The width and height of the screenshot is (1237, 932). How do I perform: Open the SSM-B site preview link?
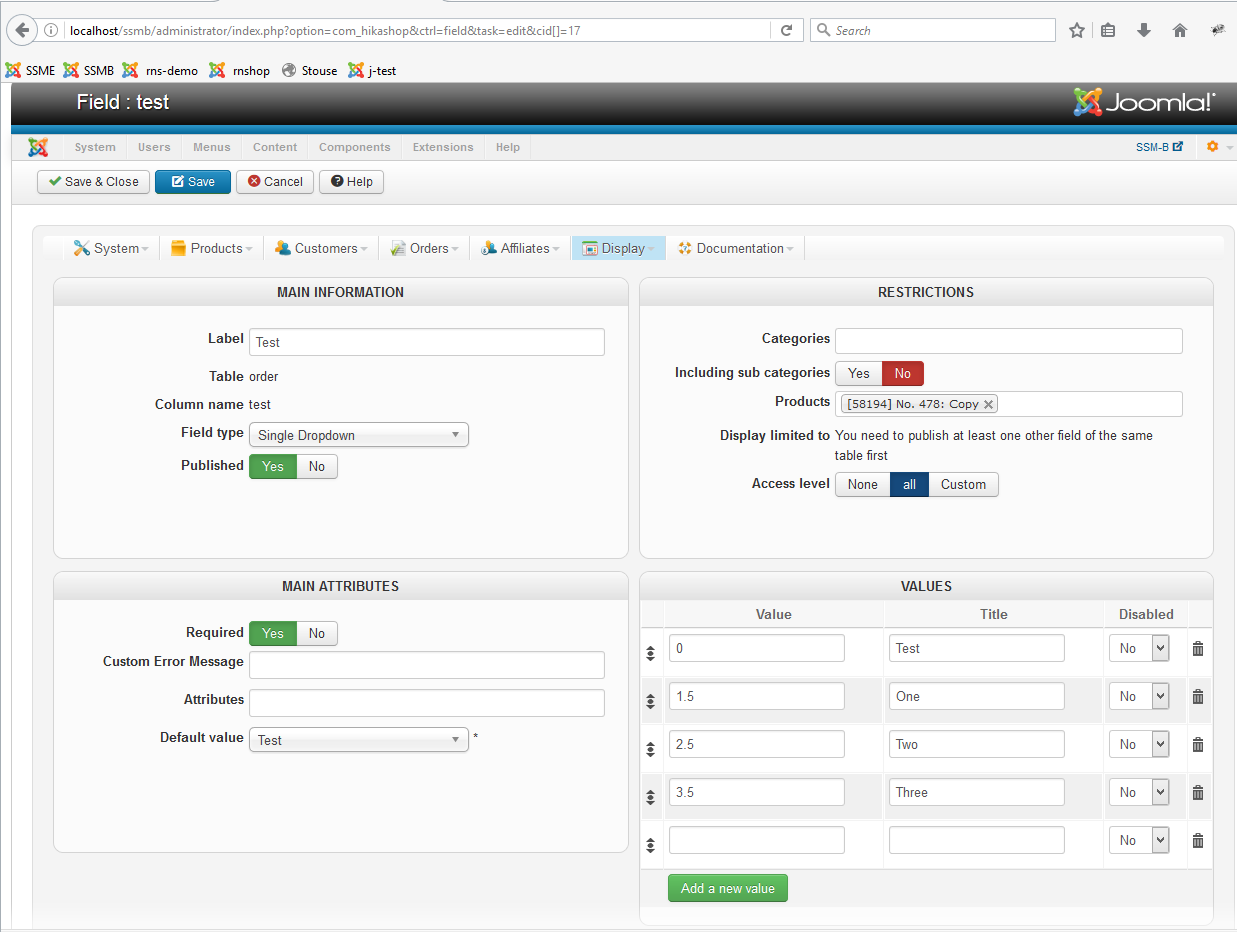pyautogui.click(x=1160, y=147)
